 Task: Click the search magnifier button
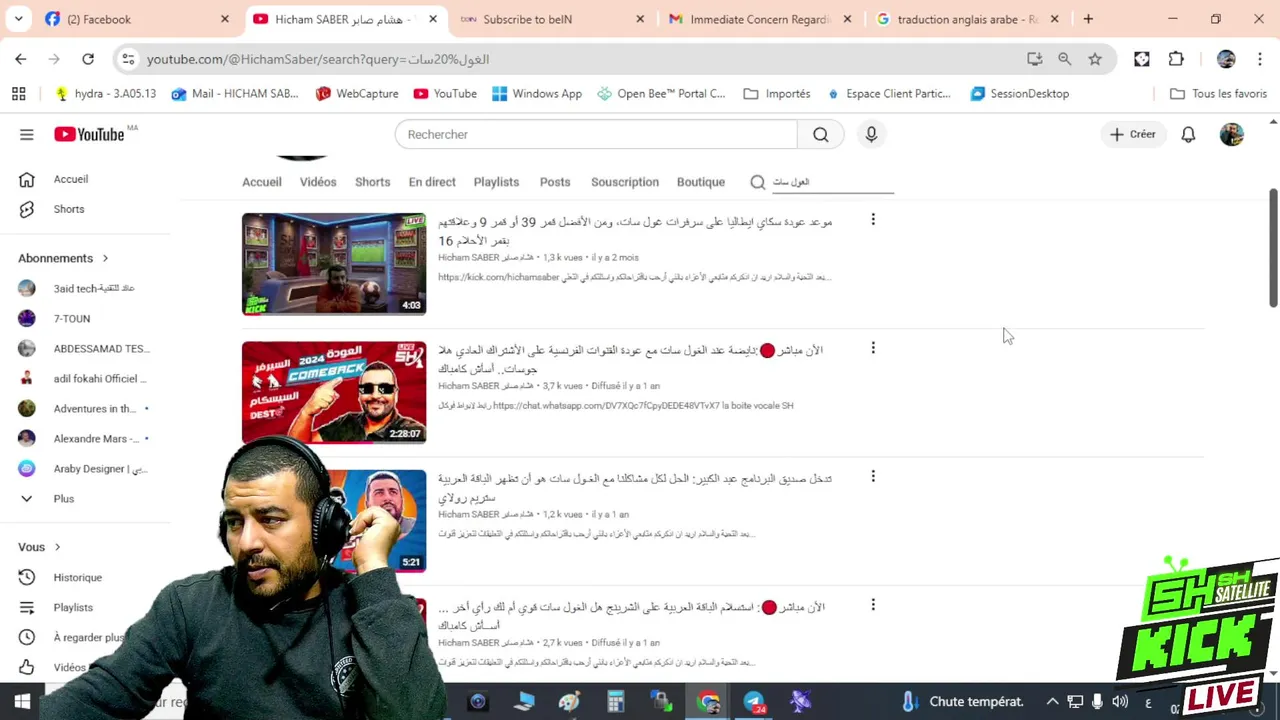821,134
